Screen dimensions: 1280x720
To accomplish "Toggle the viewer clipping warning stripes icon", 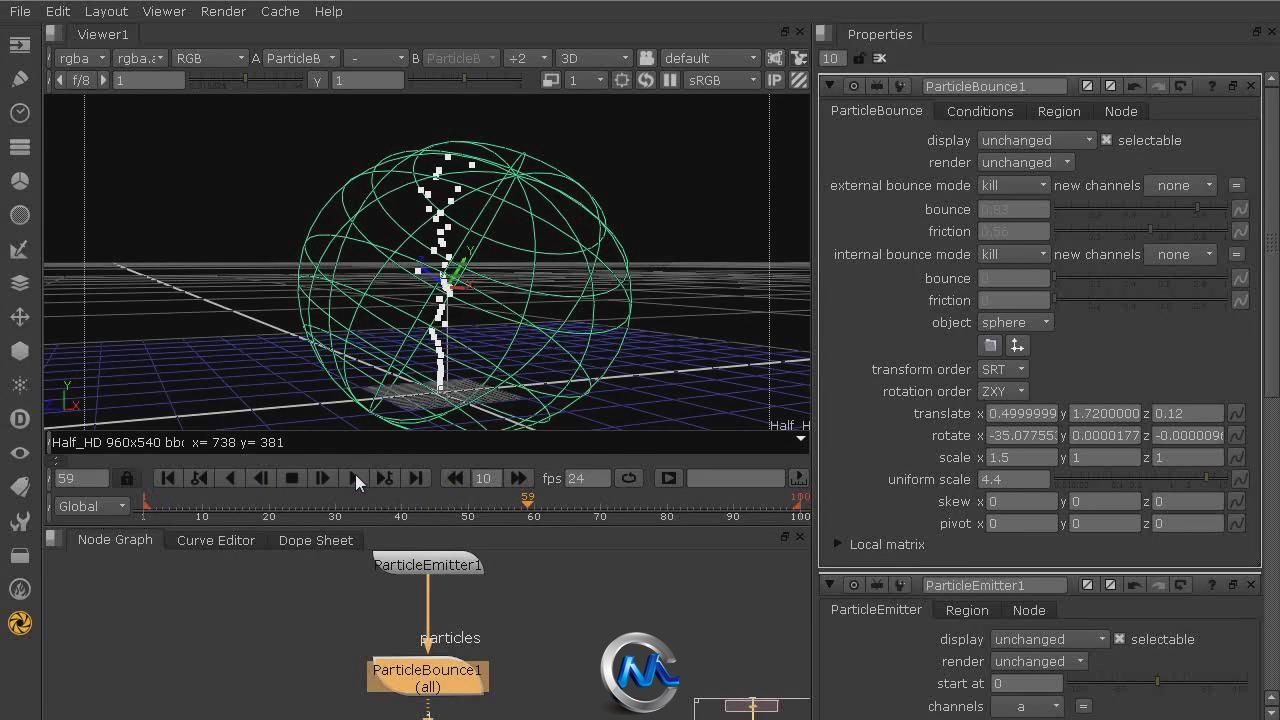I will point(799,80).
